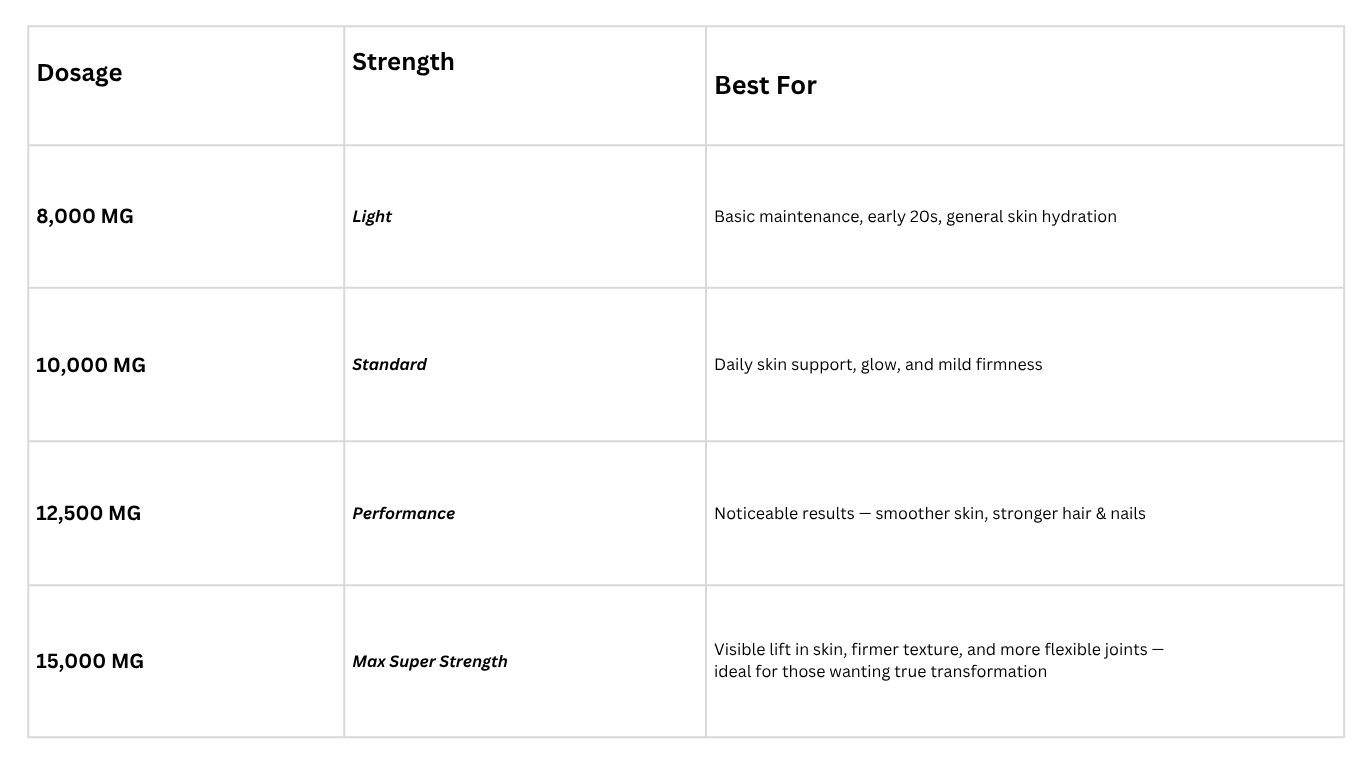Select the Daily skin support description
The height and width of the screenshot is (768, 1366).
click(878, 365)
